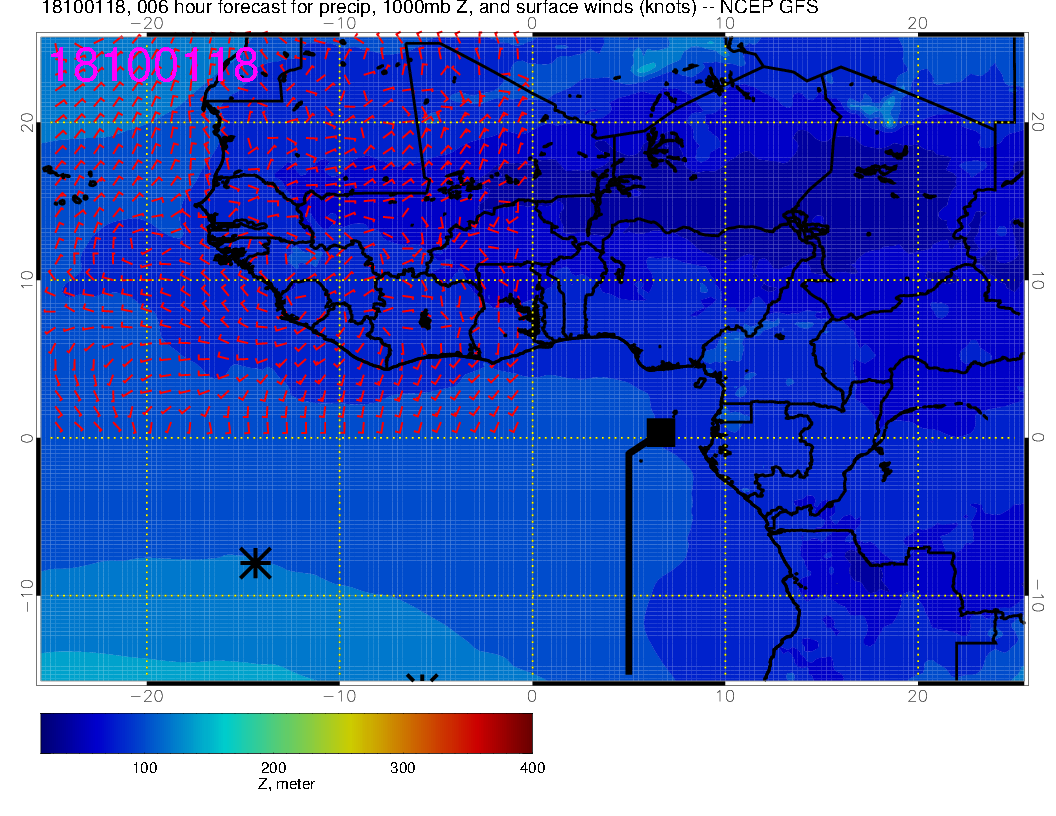This screenshot has height=816, width=1056.
Task: Click the 10 longitude label on the top axis
Action: click(725, 23)
